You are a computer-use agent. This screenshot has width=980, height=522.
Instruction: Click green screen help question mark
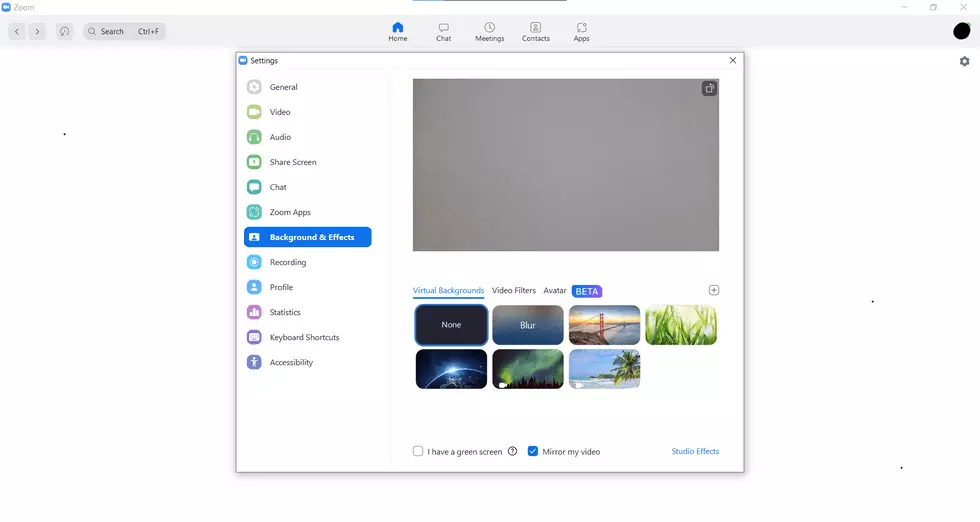512,451
